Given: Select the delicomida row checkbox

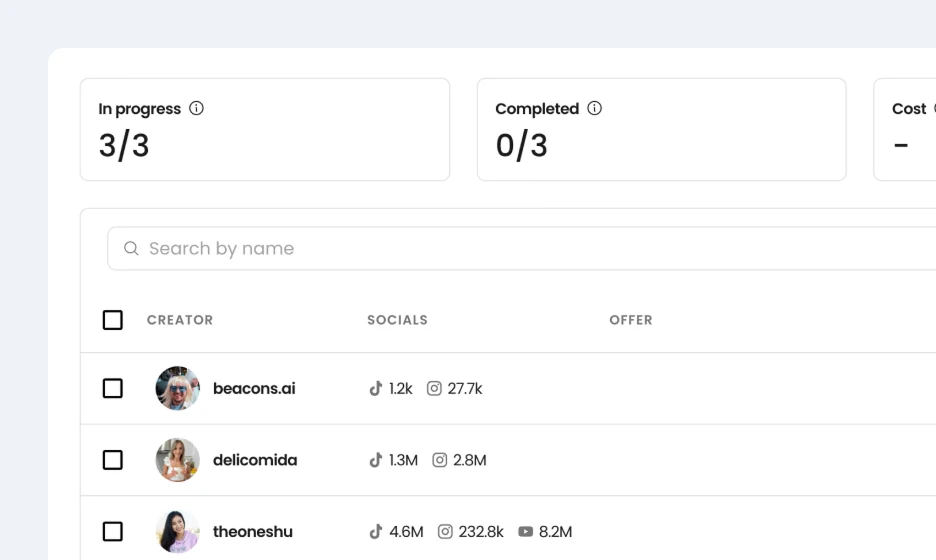Looking at the screenshot, I should (113, 460).
